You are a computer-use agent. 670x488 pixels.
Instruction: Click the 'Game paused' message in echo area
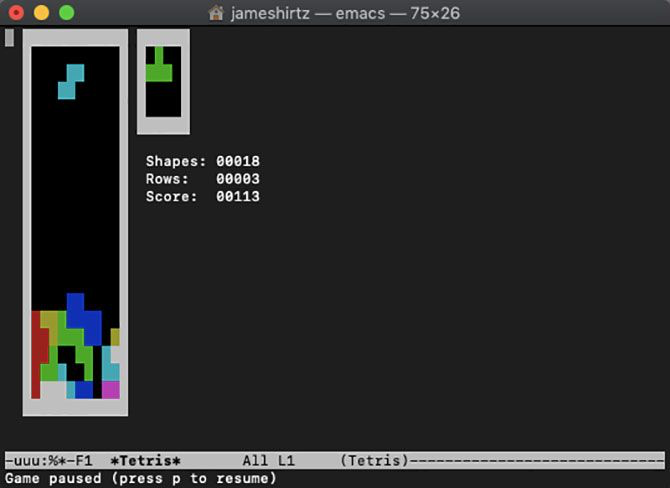point(140,478)
